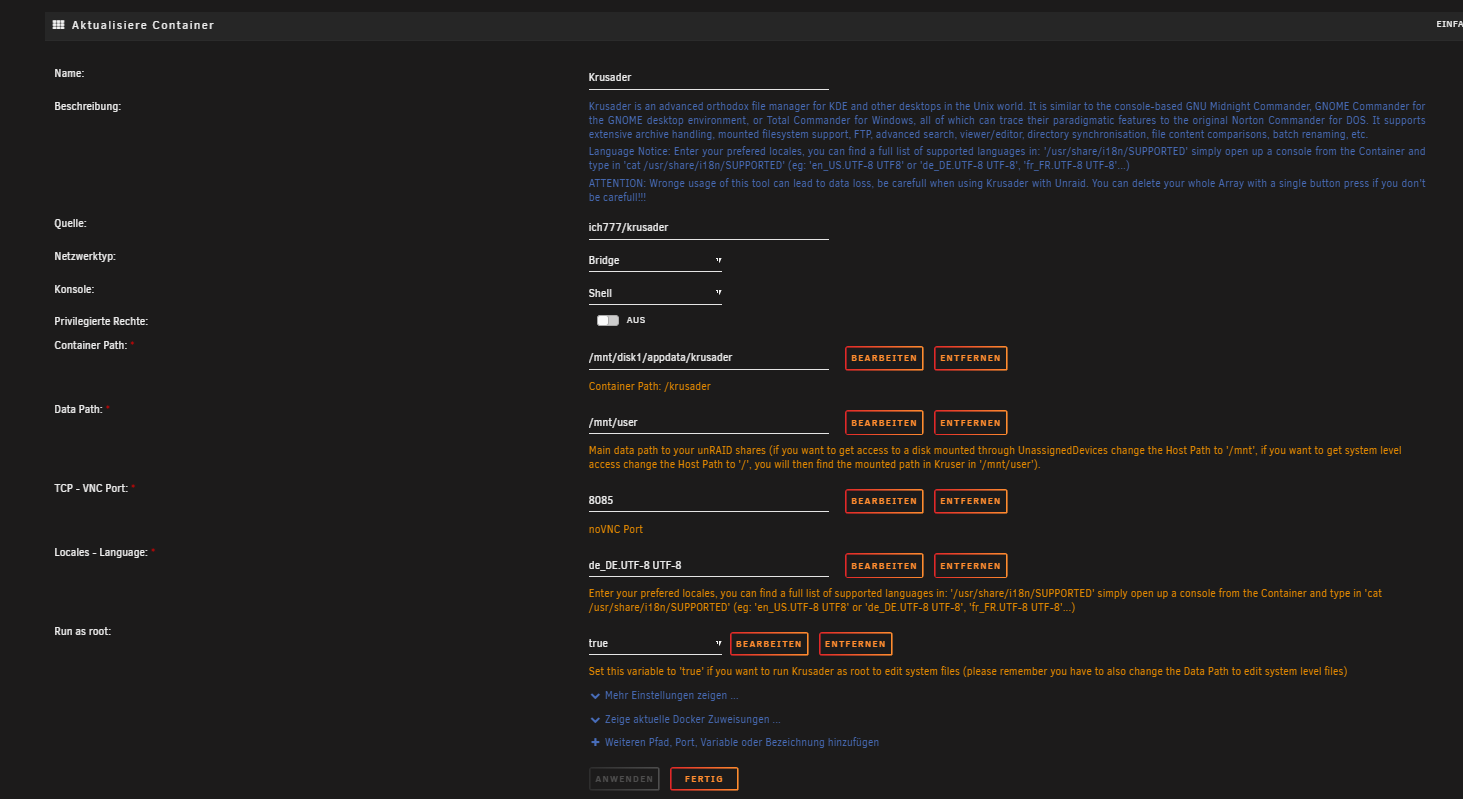Click Bearbeiten for Container Path
Screen dimensions: 1463x799
click(x=884, y=358)
